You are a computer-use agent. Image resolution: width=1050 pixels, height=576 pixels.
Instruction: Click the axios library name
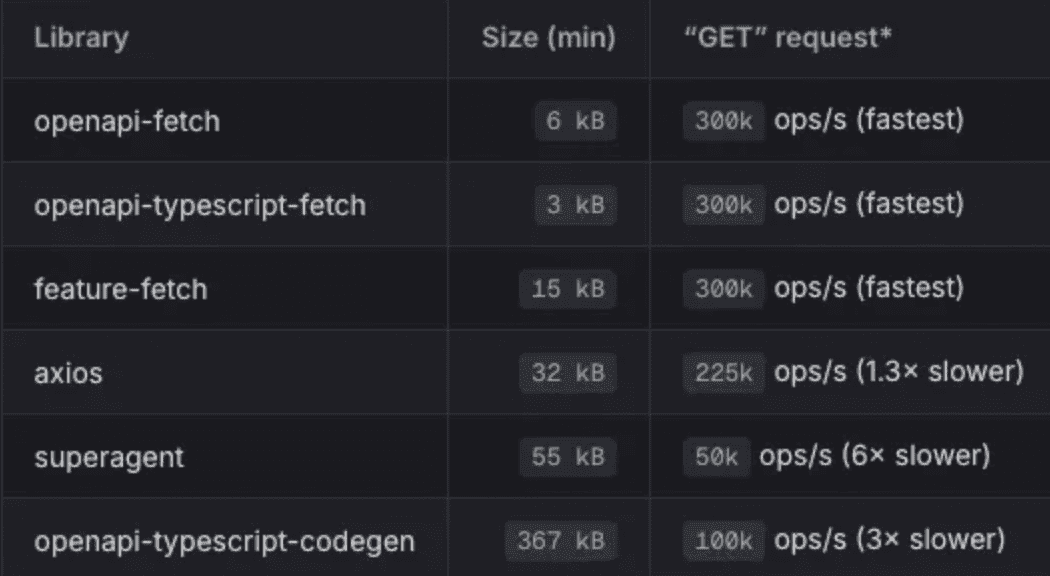[x=69, y=374]
